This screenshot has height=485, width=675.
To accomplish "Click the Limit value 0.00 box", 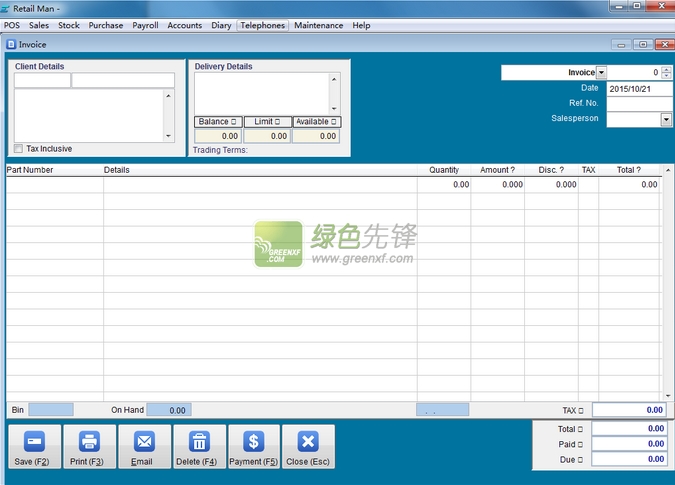I will pyautogui.click(x=267, y=136).
